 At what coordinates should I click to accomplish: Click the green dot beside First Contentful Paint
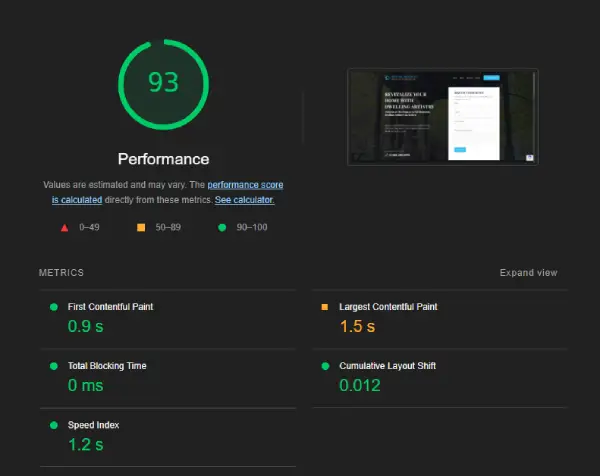tap(53, 307)
